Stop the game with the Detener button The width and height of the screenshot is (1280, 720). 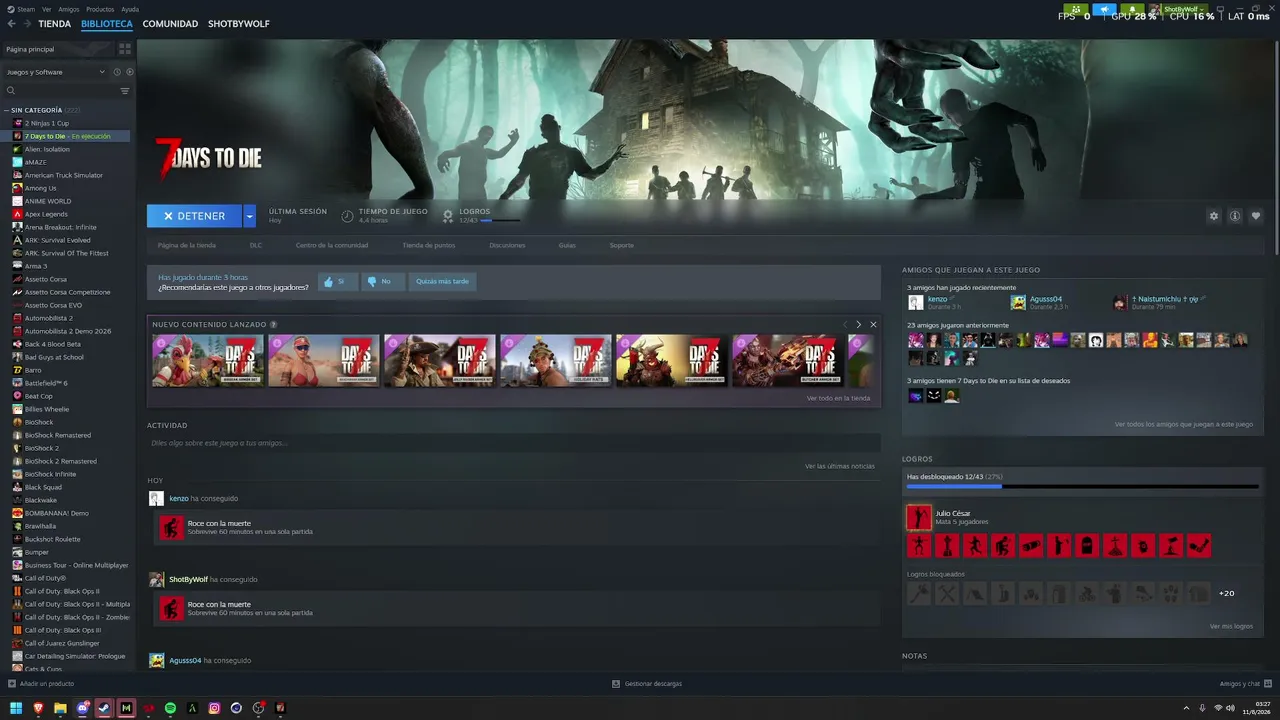pyautogui.click(x=194, y=216)
